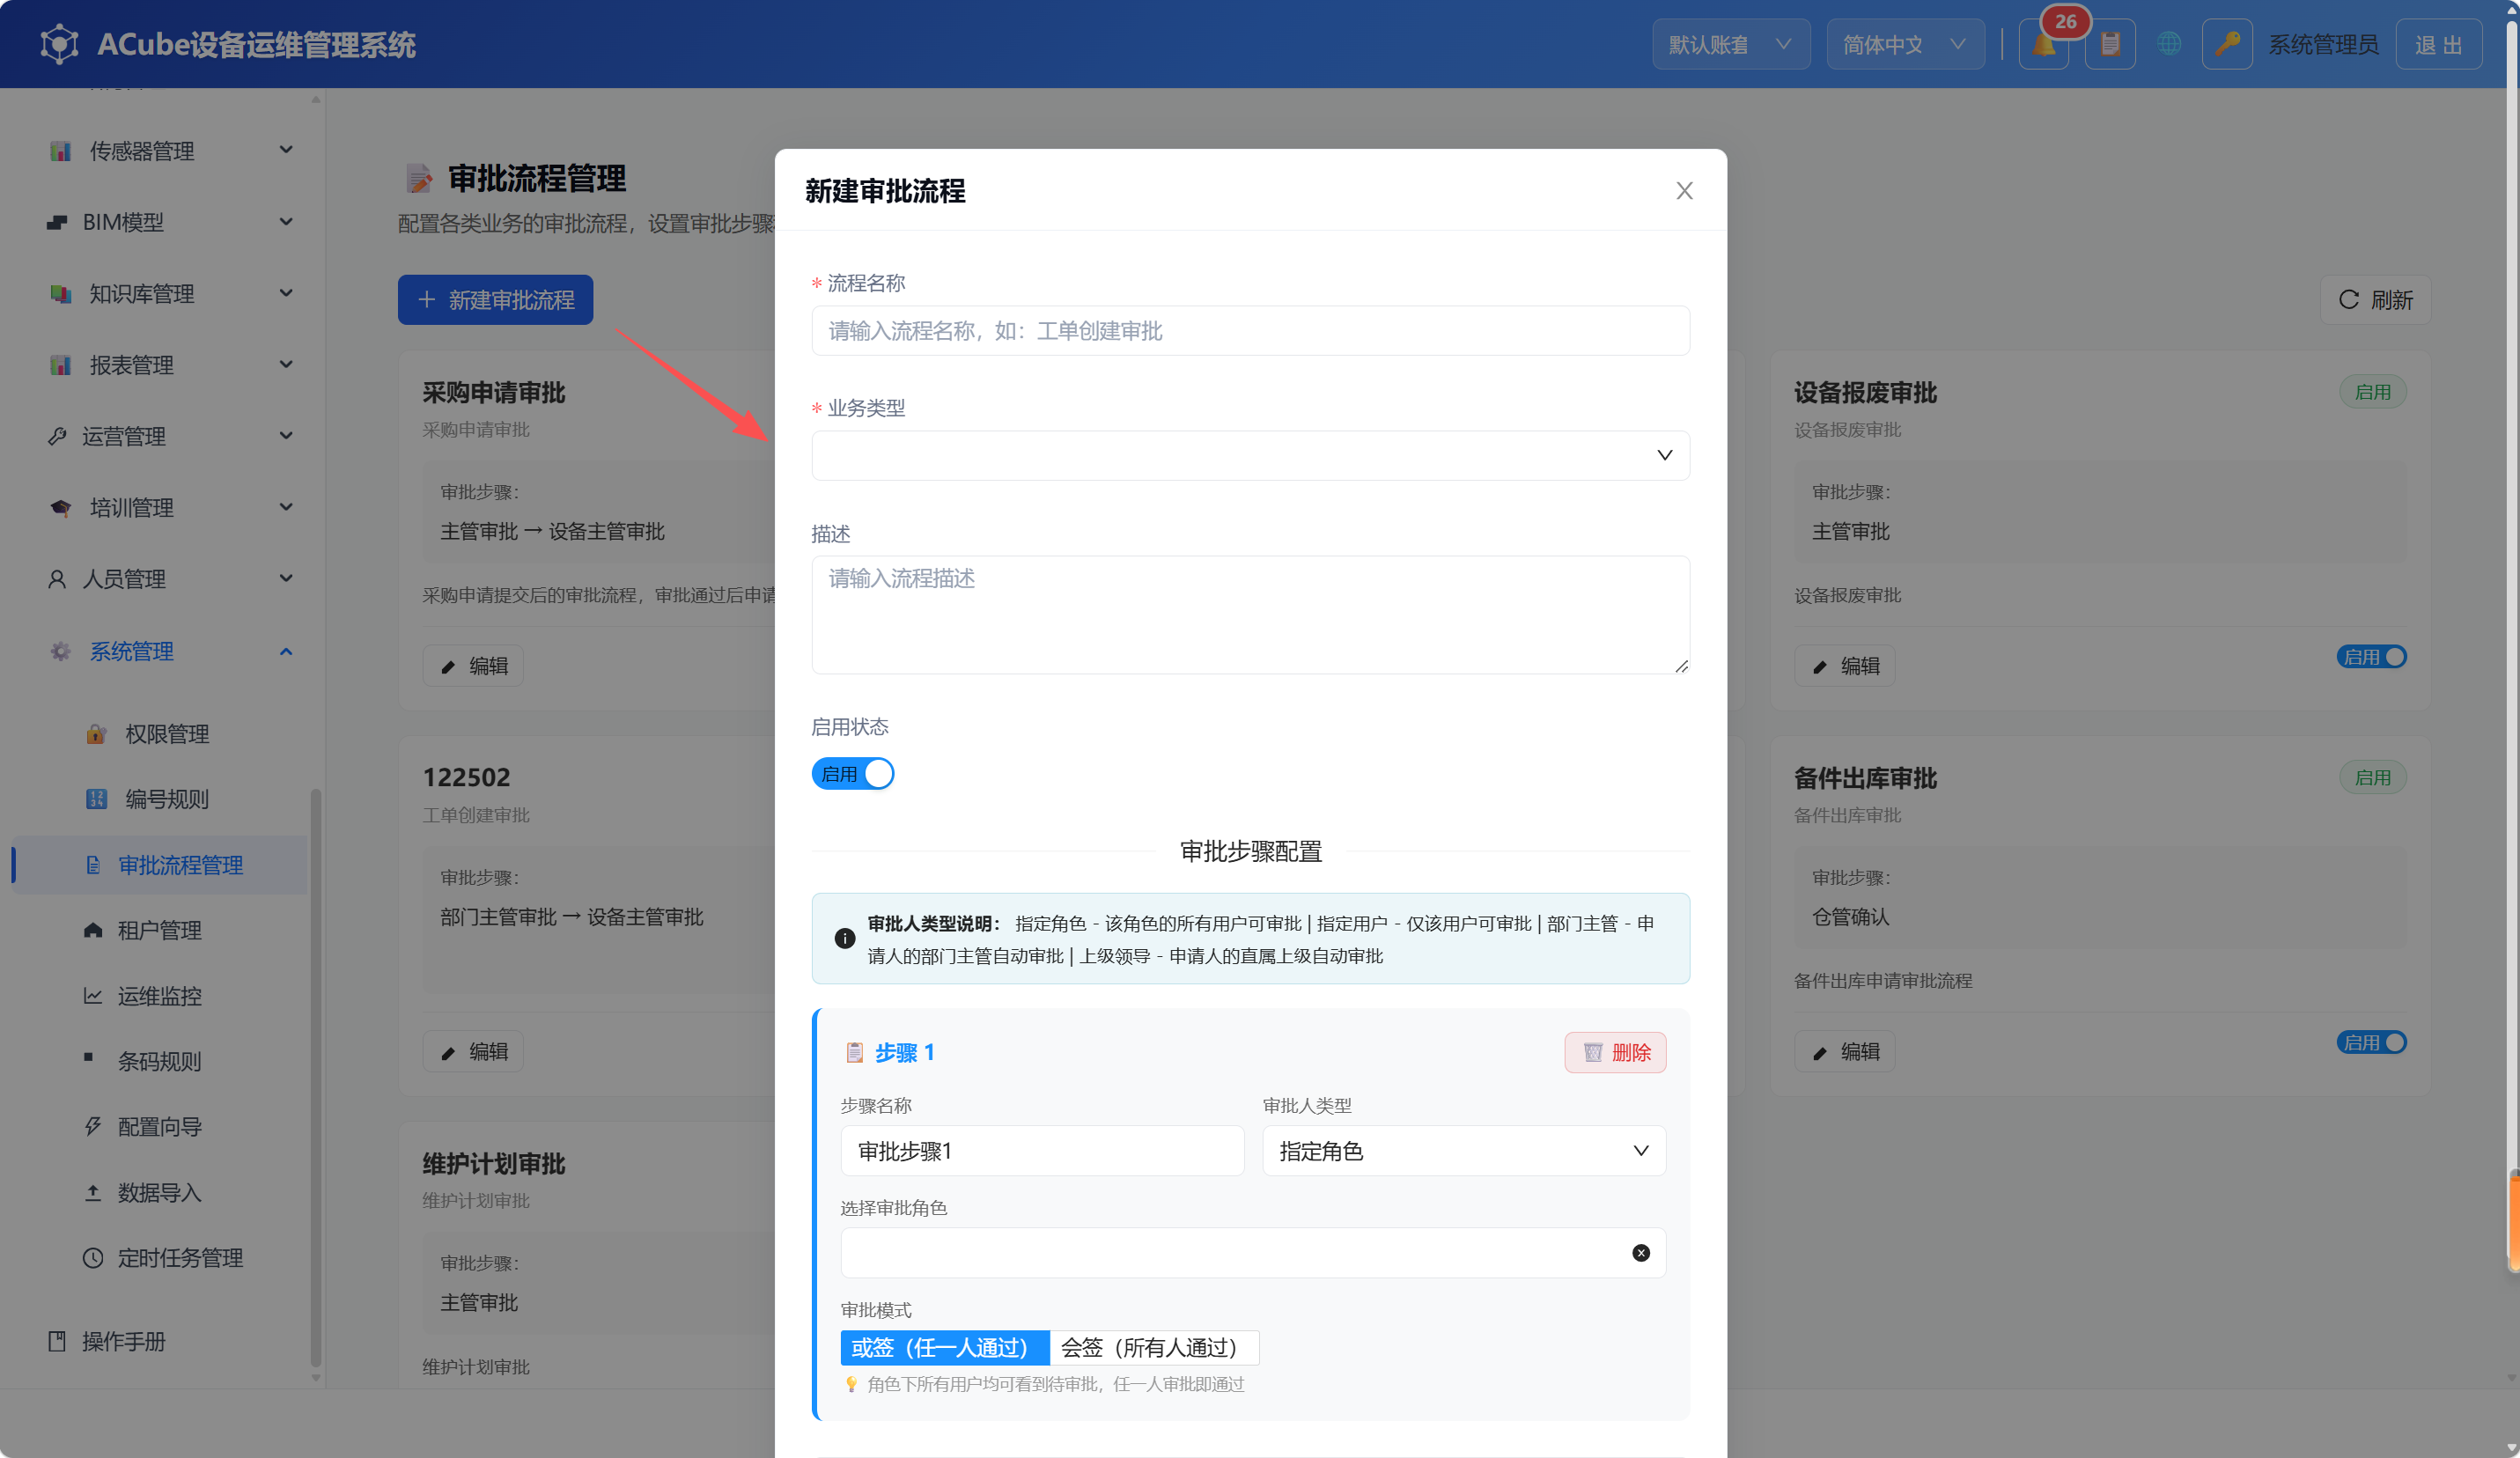The height and width of the screenshot is (1458, 2520).
Task: Click the 退出 button
Action: coord(2438,45)
